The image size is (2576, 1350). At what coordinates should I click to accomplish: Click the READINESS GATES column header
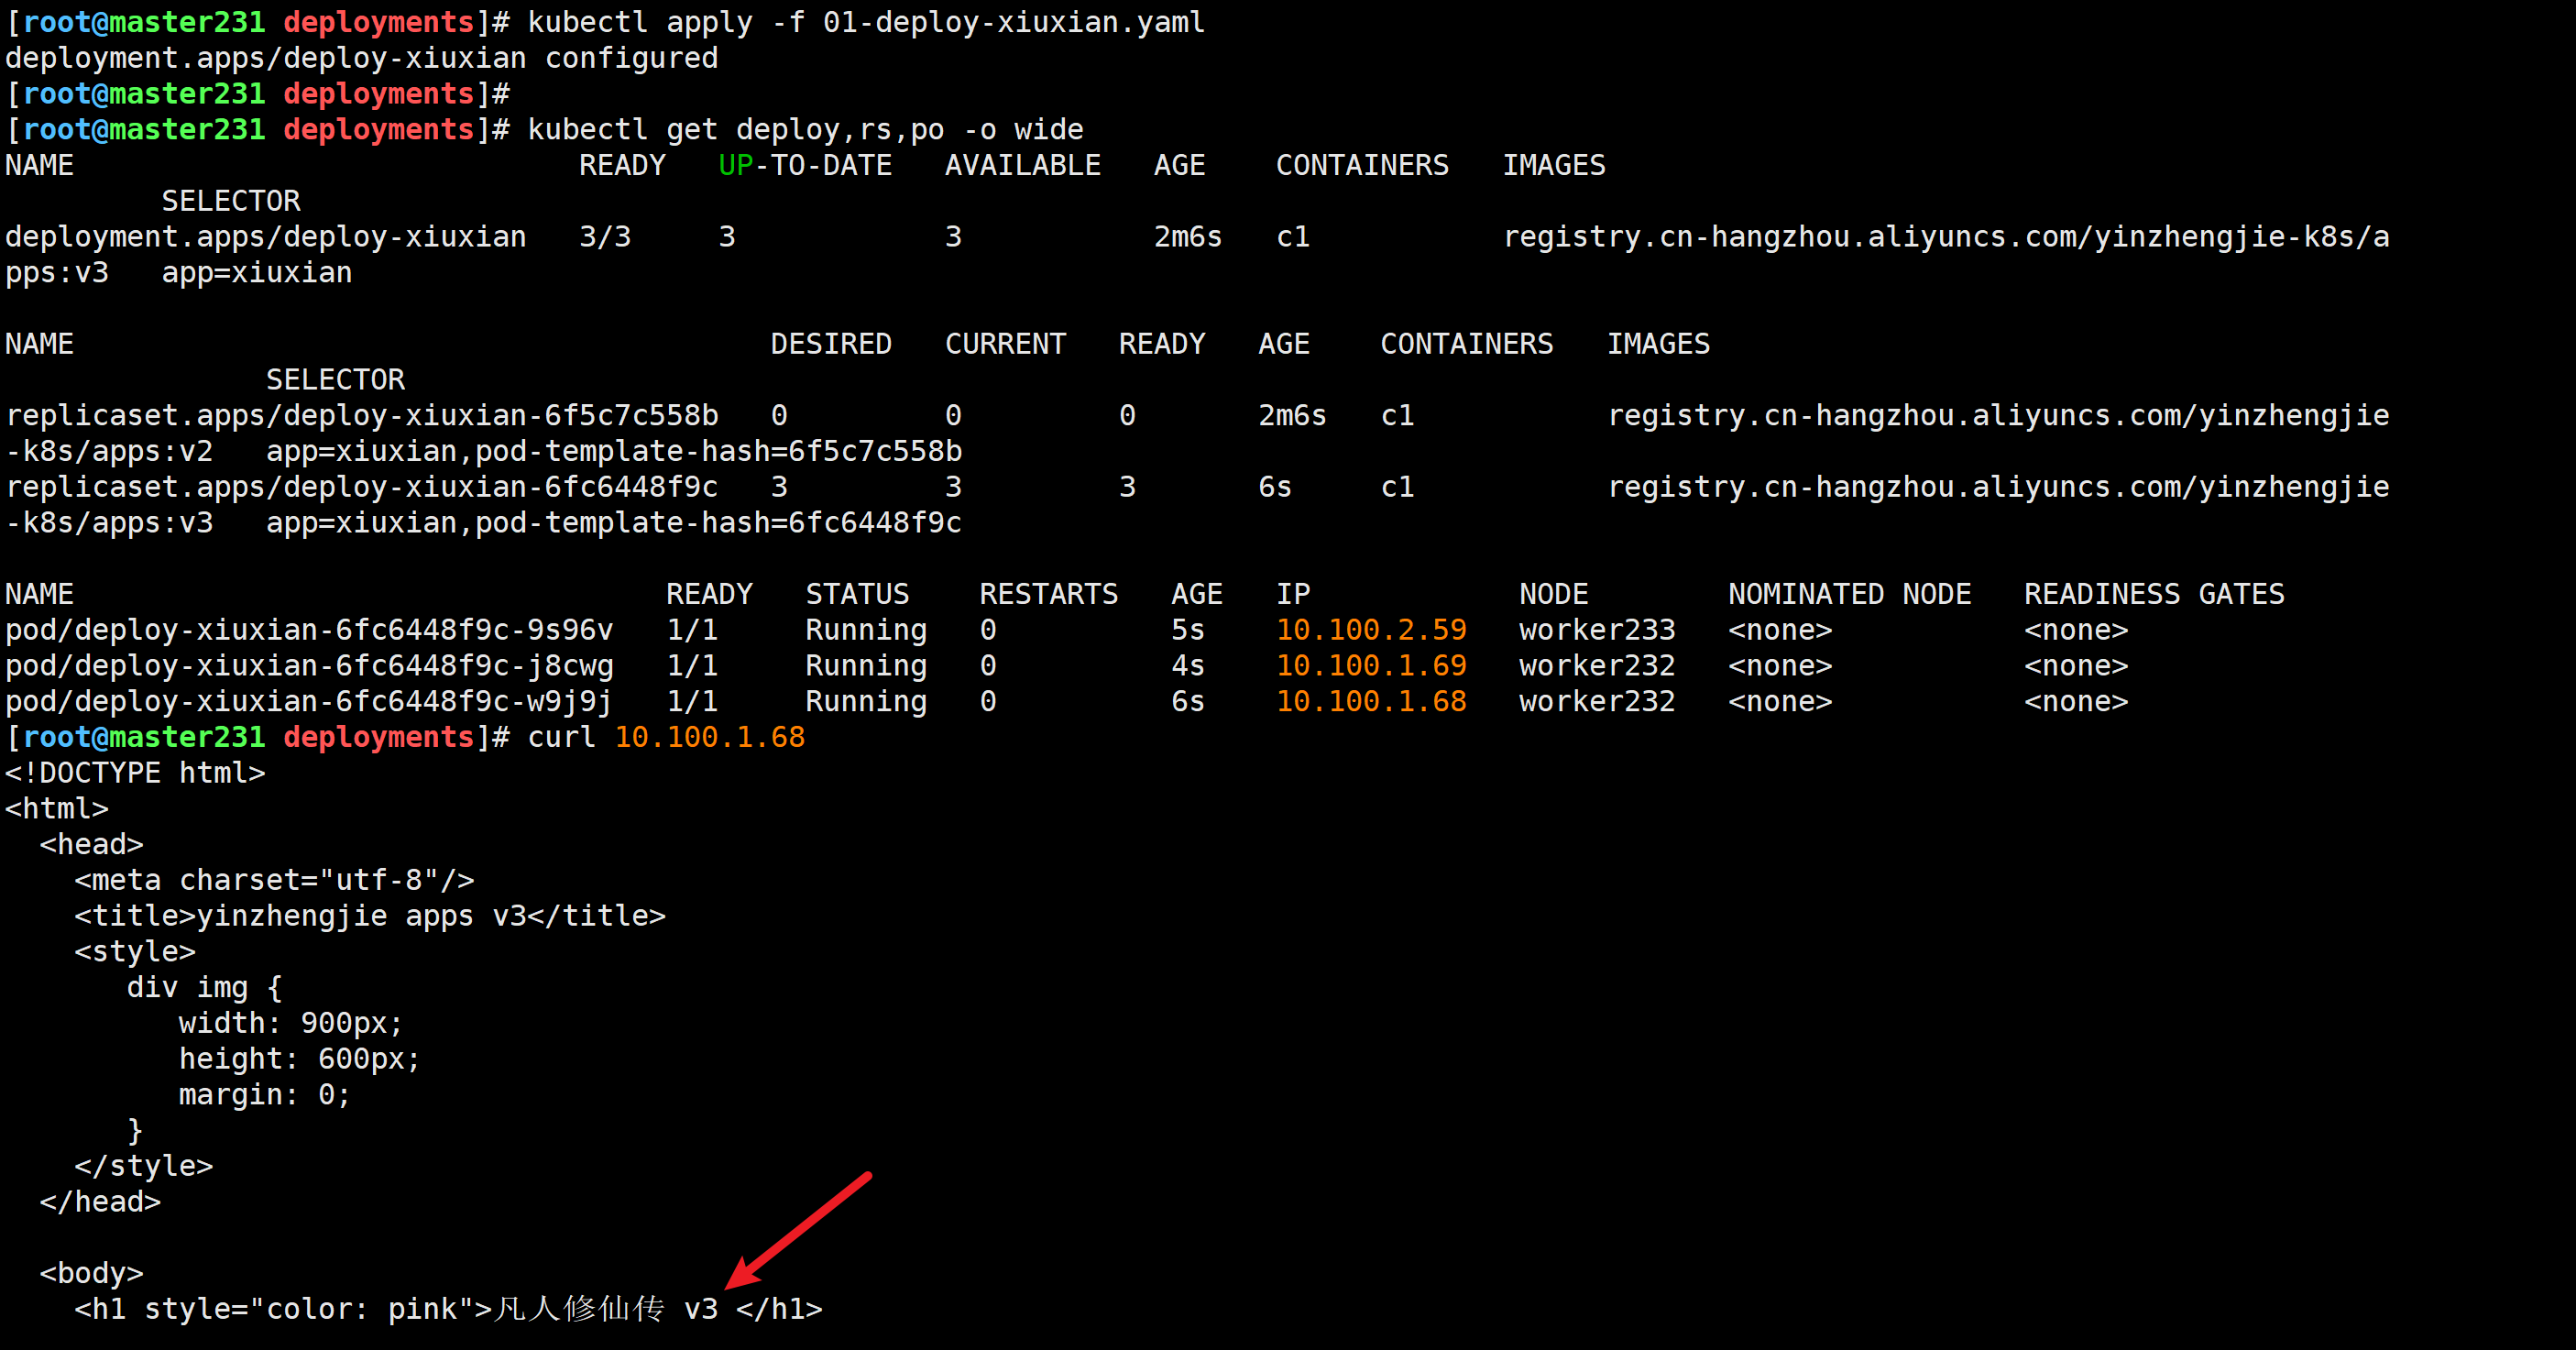point(2154,594)
